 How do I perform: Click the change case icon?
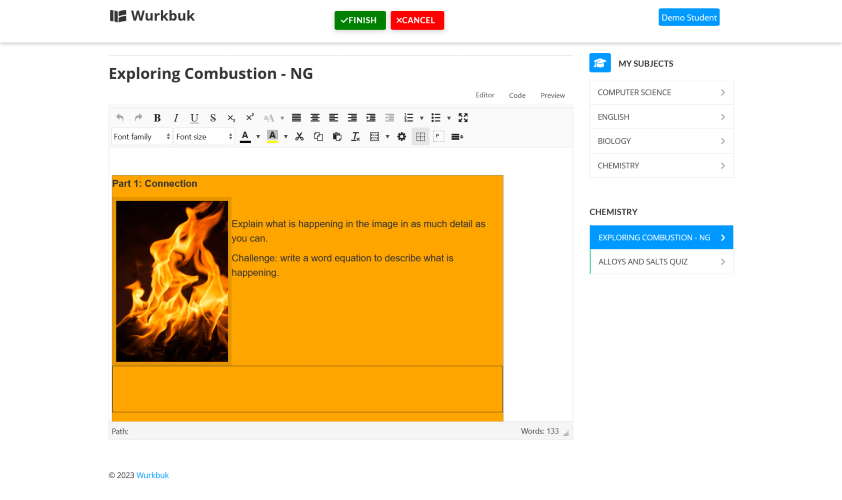pos(269,118)
